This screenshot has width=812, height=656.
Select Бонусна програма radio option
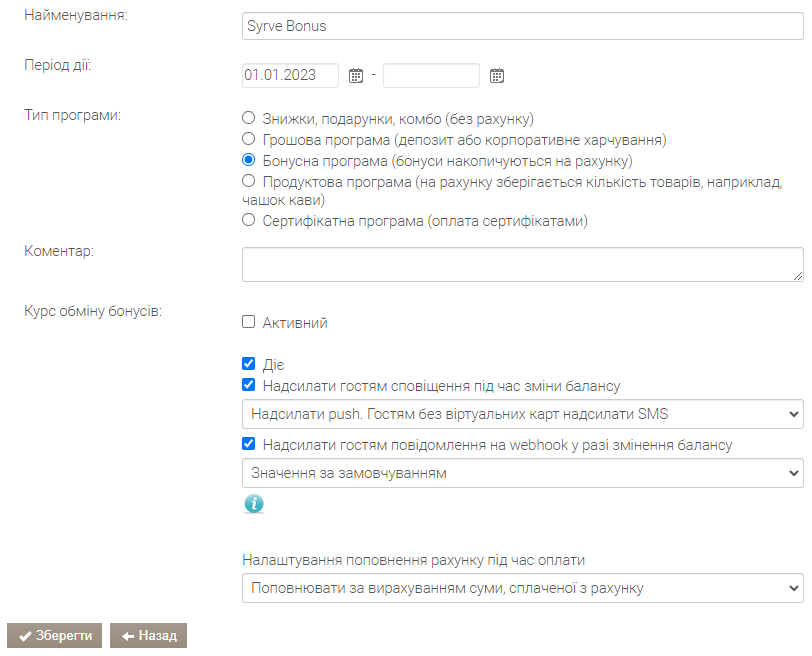pos(249,160)
